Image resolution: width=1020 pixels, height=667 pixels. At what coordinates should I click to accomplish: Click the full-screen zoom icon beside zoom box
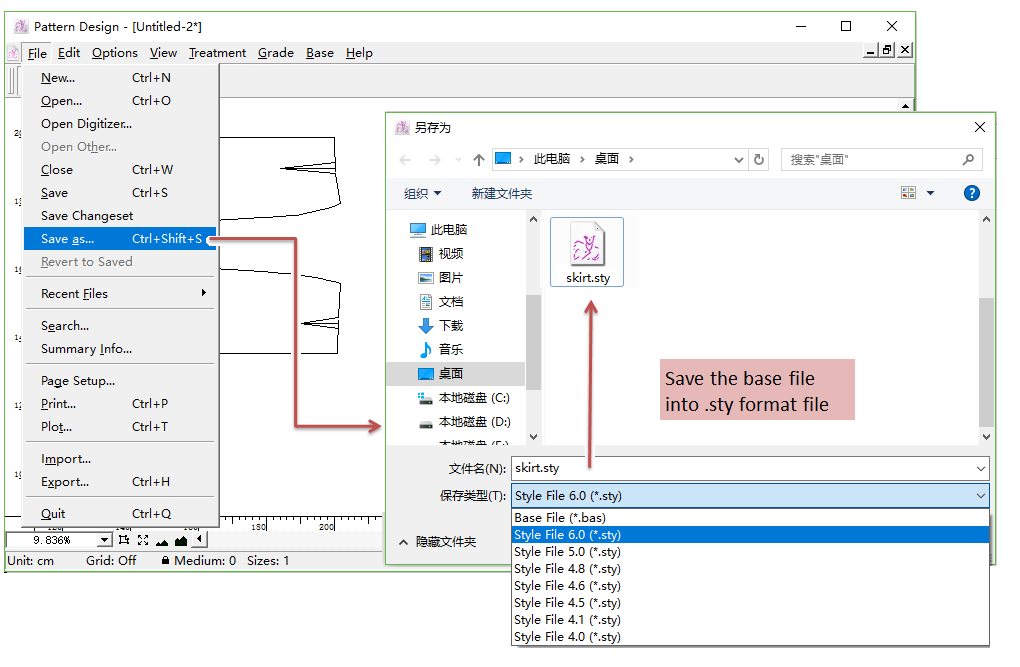(x=143, y=540)
